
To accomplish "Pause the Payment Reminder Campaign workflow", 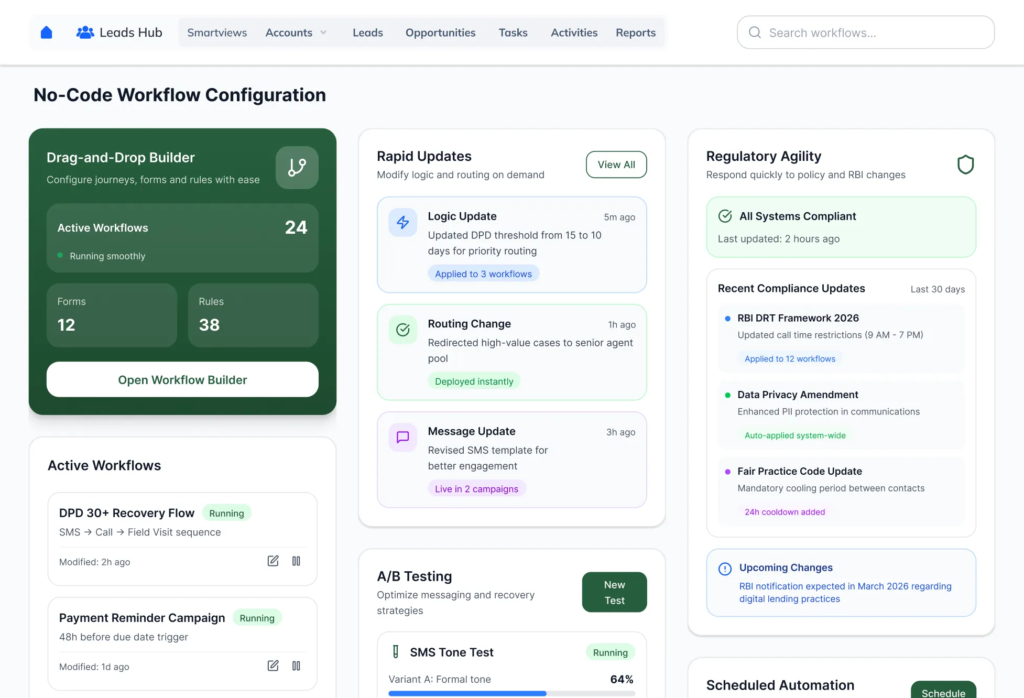I will pos(296,666).
